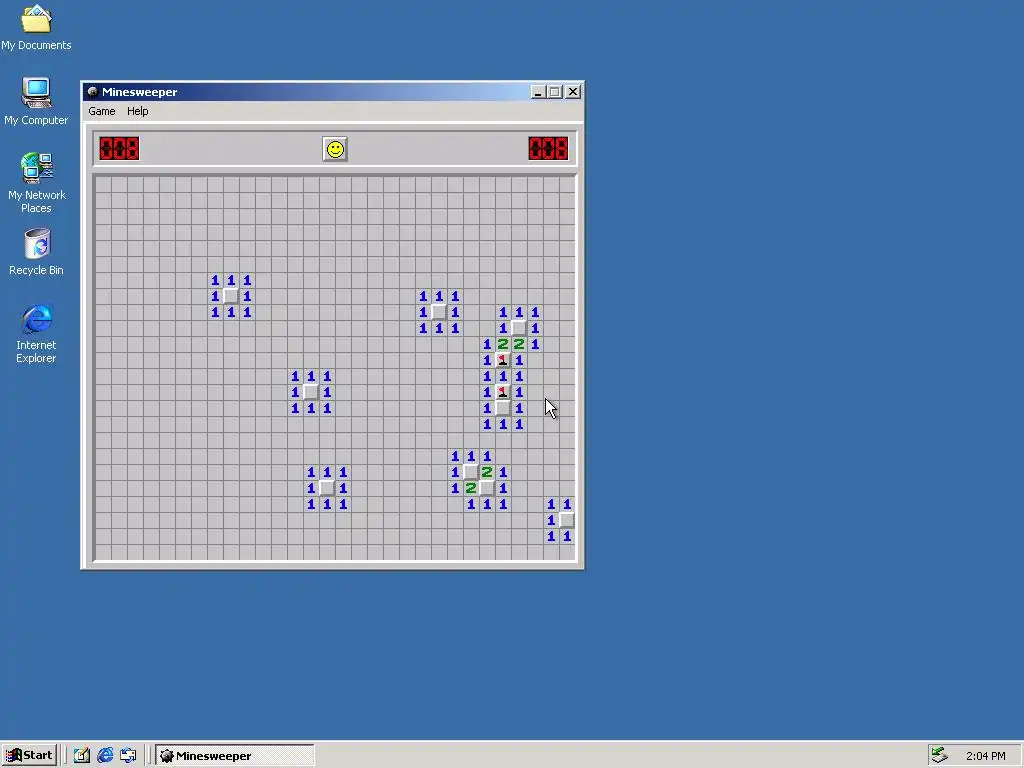Open the Help menu
Screen dimensions: 1024x768
(138, 111)
